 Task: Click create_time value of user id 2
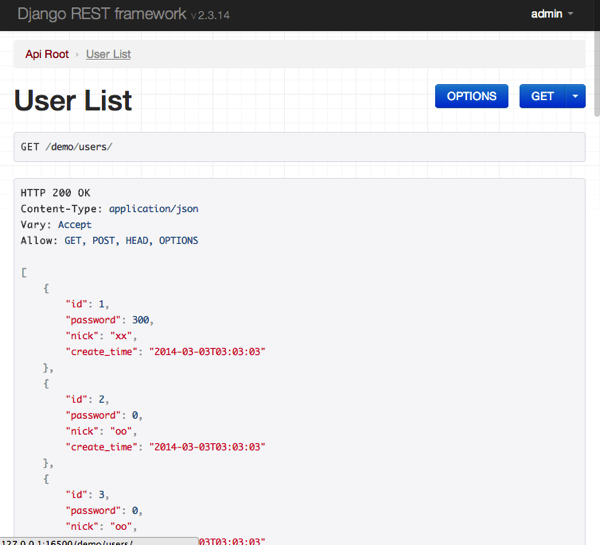pos(207,447)
